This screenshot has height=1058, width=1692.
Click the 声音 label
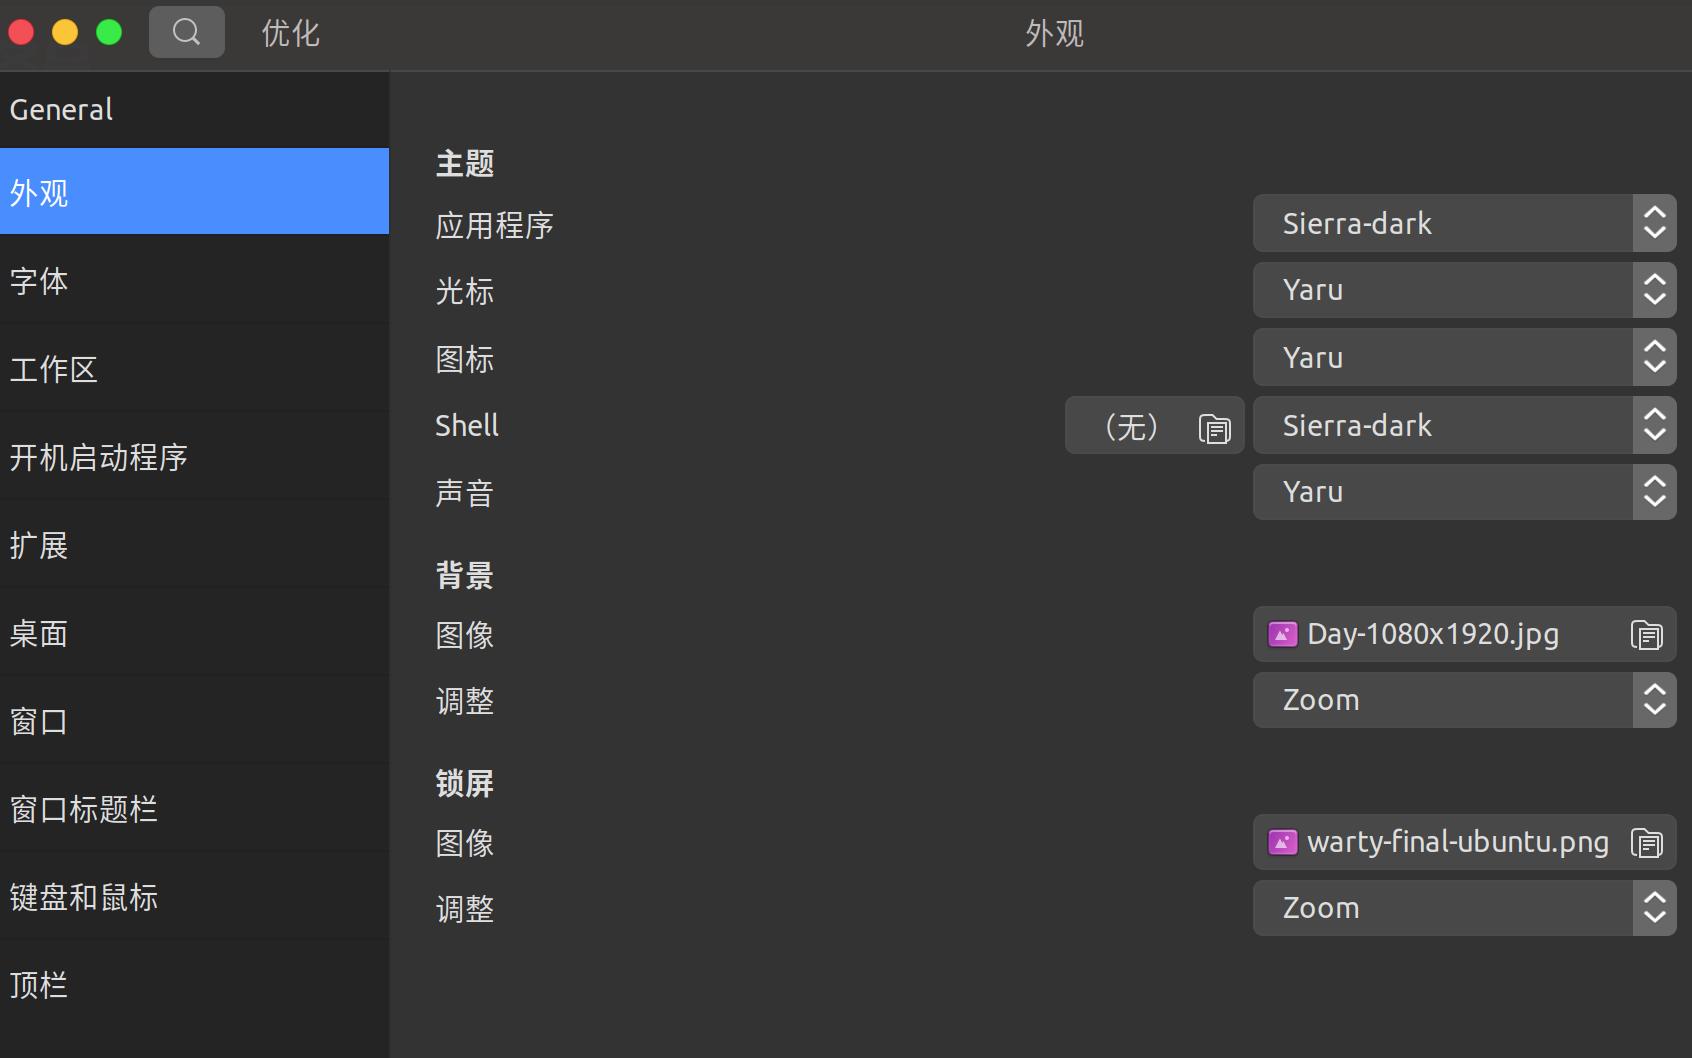tap(465, 493)
